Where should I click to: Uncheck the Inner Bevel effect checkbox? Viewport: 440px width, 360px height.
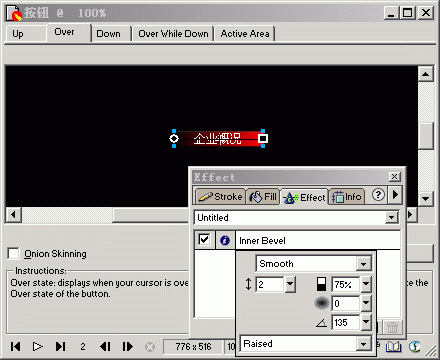pyautogui.click(x=204, y=239)
